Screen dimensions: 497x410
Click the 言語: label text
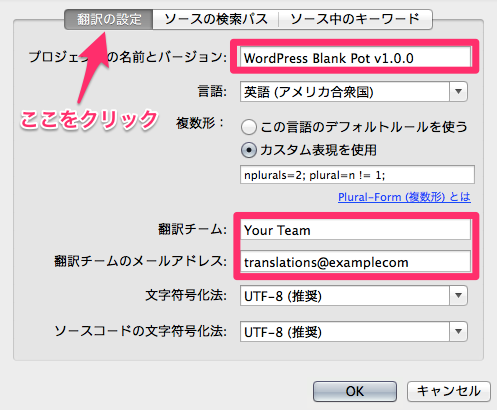[212, 91]
